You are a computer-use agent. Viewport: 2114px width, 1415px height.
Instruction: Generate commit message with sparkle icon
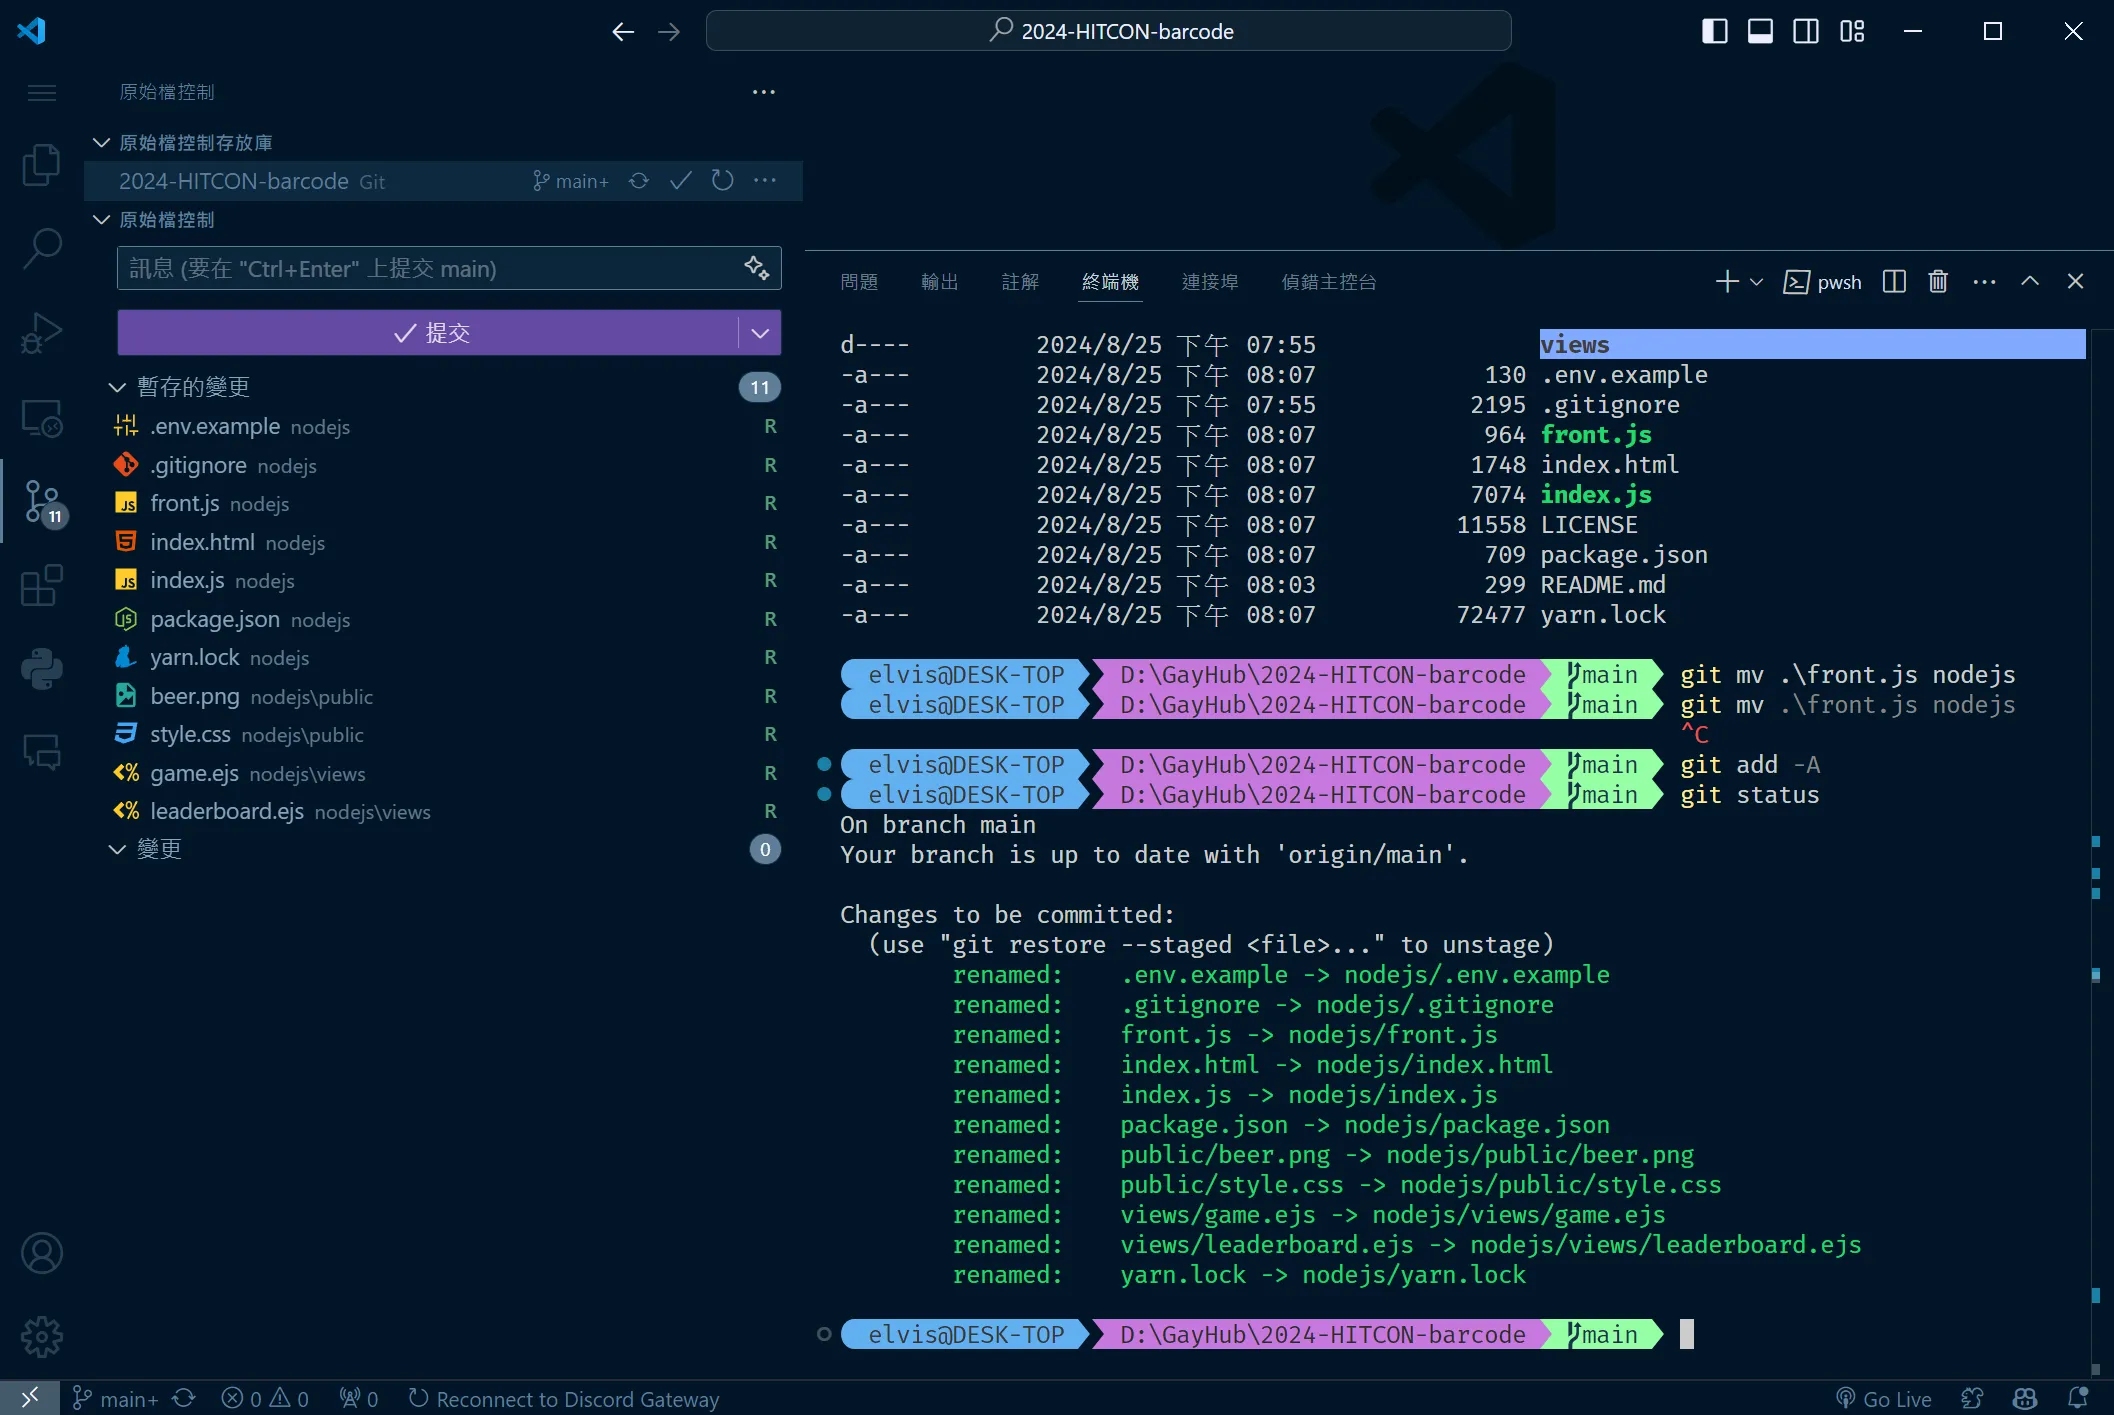coord(757,268)
